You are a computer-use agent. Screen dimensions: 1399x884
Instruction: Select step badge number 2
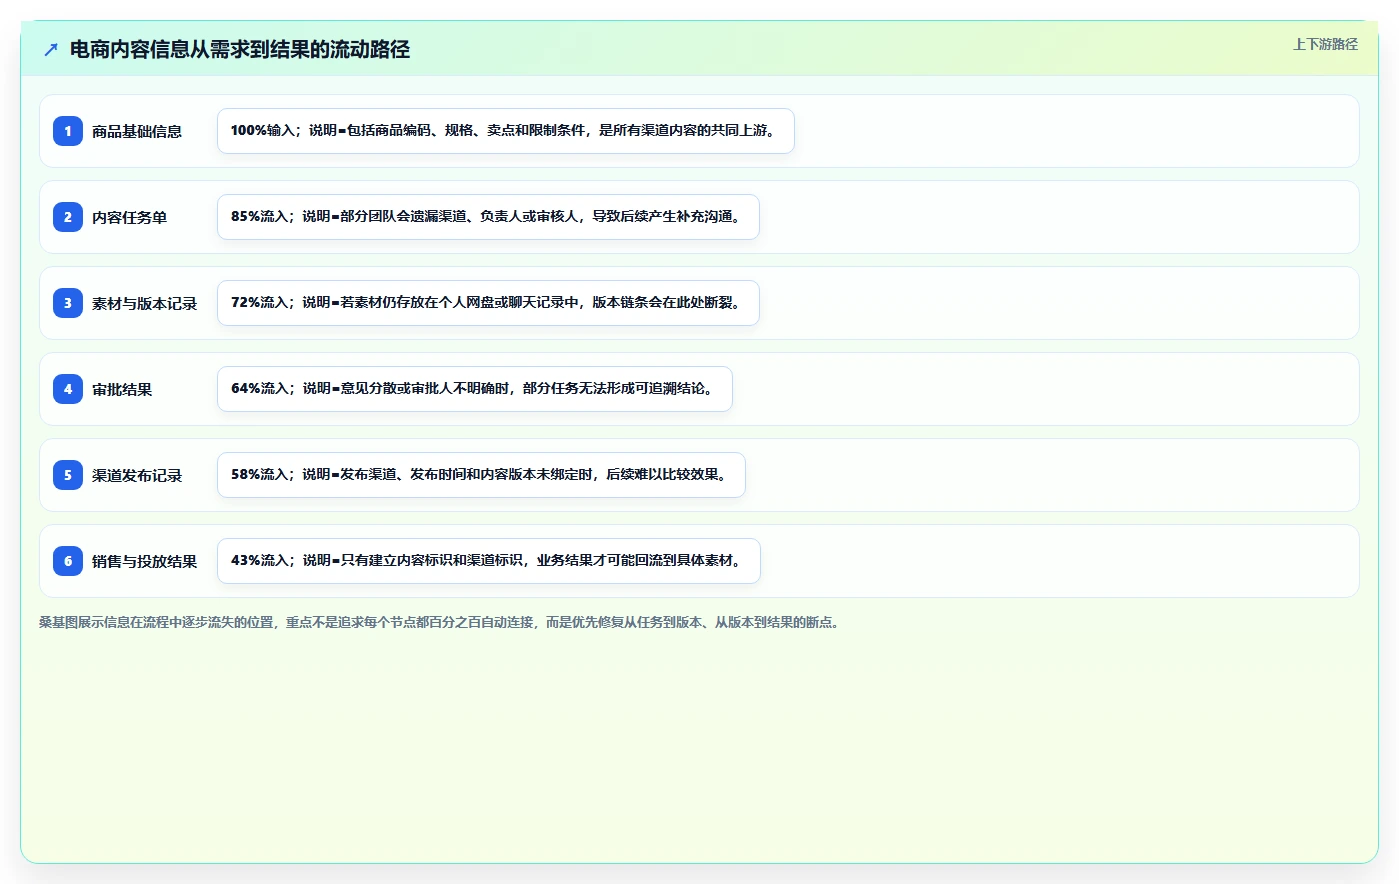[x=68, y=217]
